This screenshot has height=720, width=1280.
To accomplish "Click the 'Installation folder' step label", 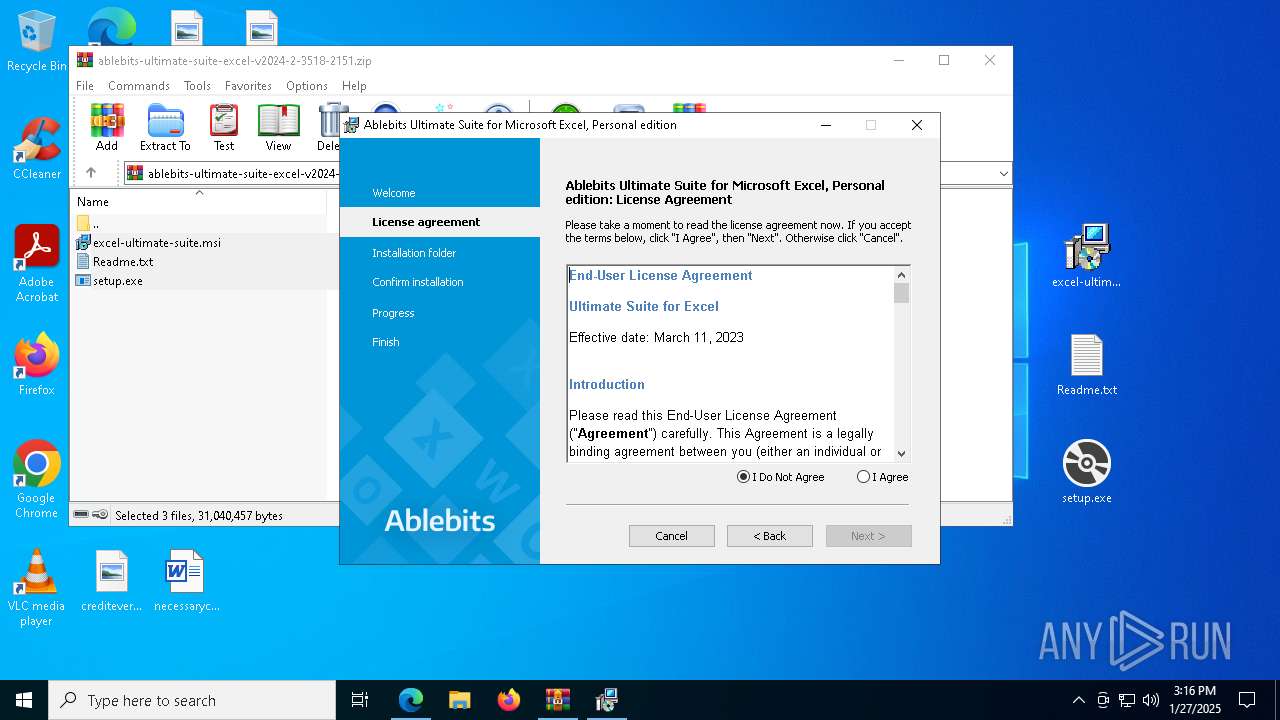I will [x=414, y=253].
